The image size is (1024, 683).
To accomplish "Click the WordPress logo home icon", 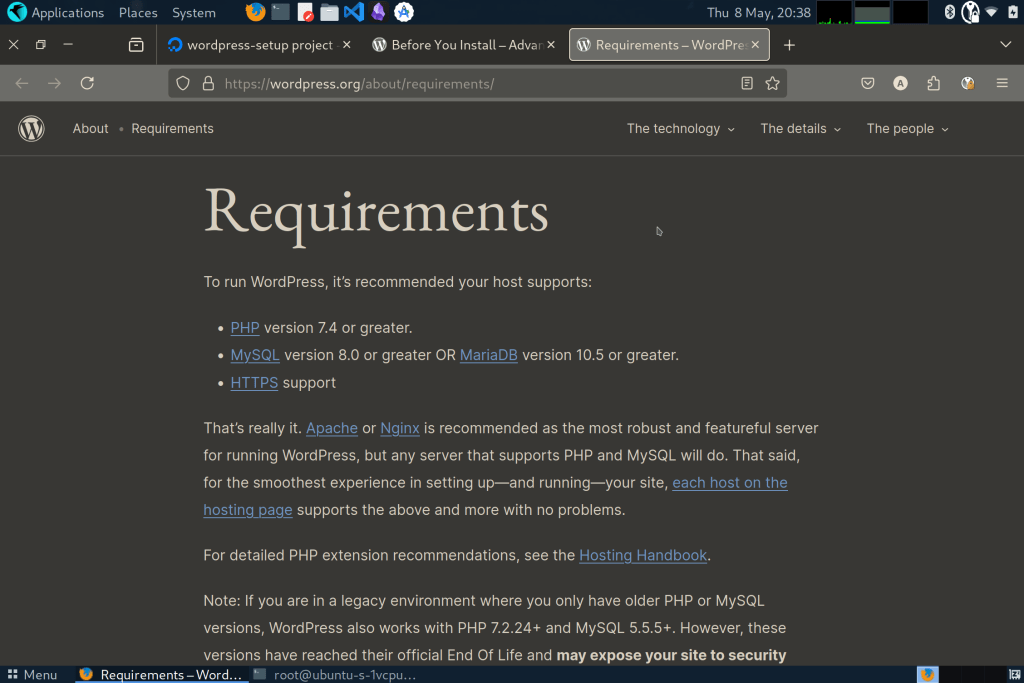I will 31,128.
